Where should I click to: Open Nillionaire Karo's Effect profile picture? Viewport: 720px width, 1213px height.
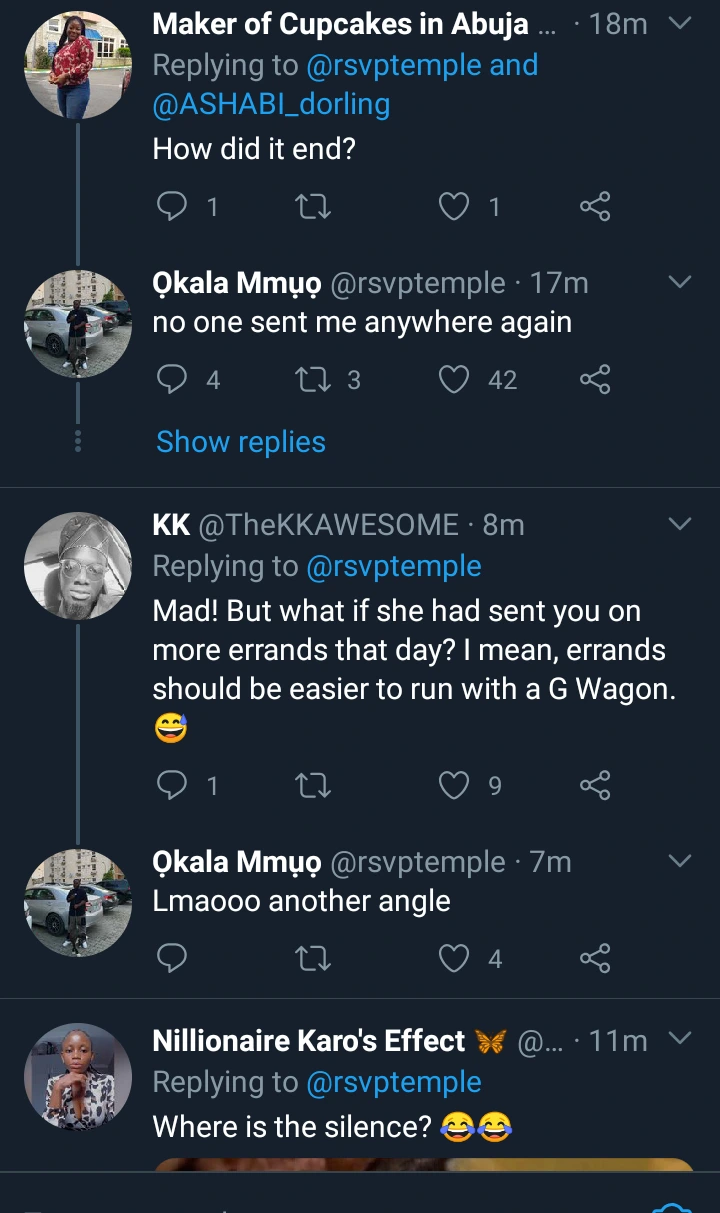pos(78,1076)
